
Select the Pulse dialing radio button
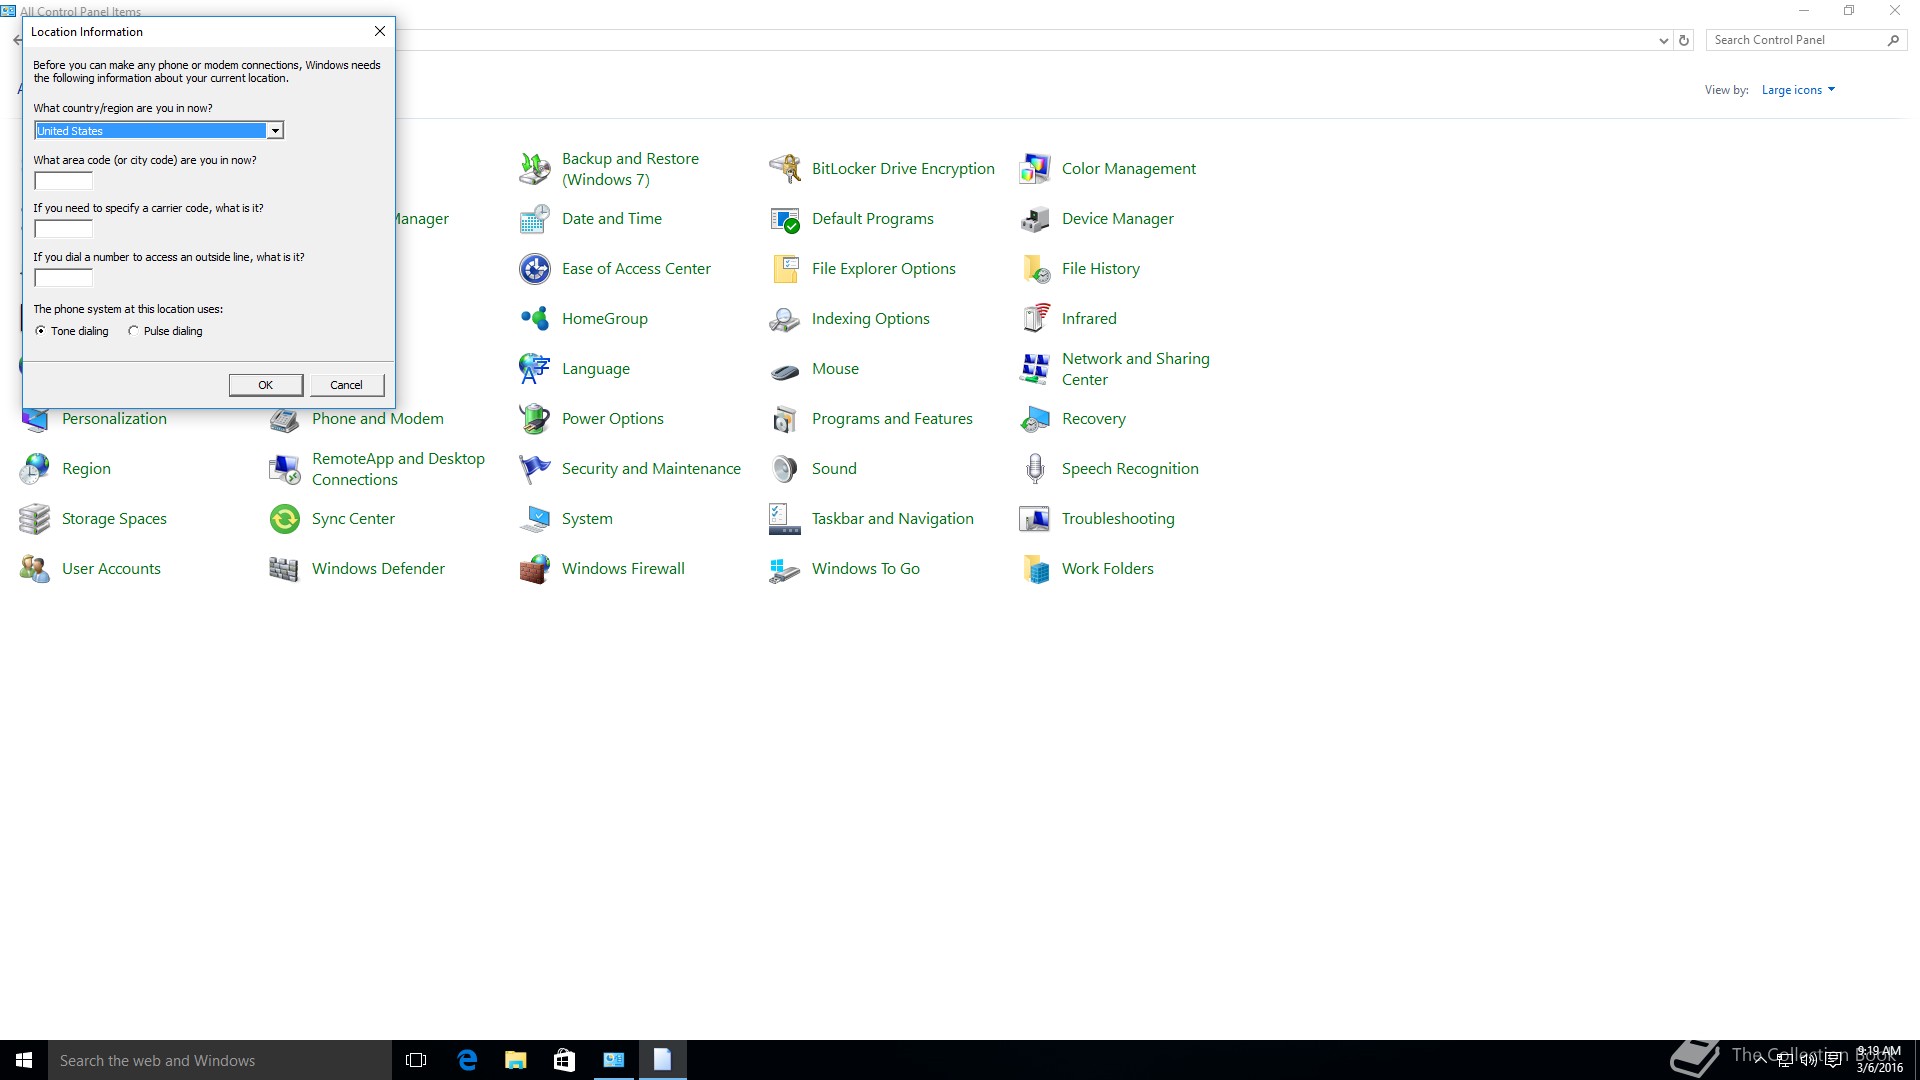point(133,331)
